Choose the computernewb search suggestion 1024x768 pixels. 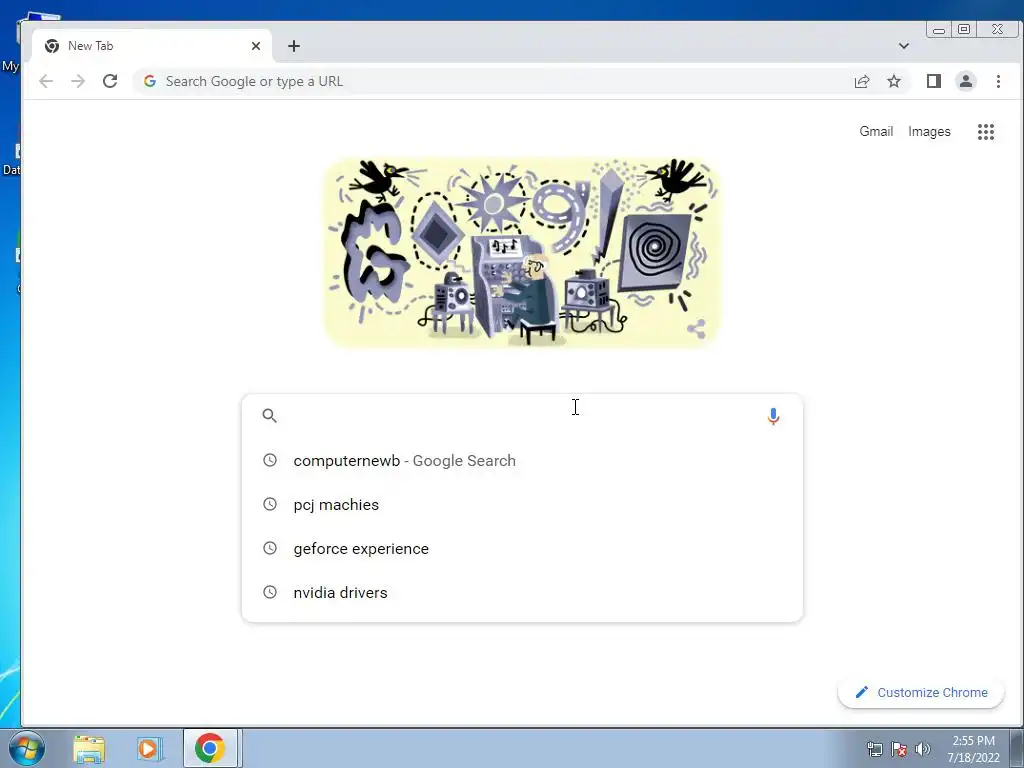[522, 460]
